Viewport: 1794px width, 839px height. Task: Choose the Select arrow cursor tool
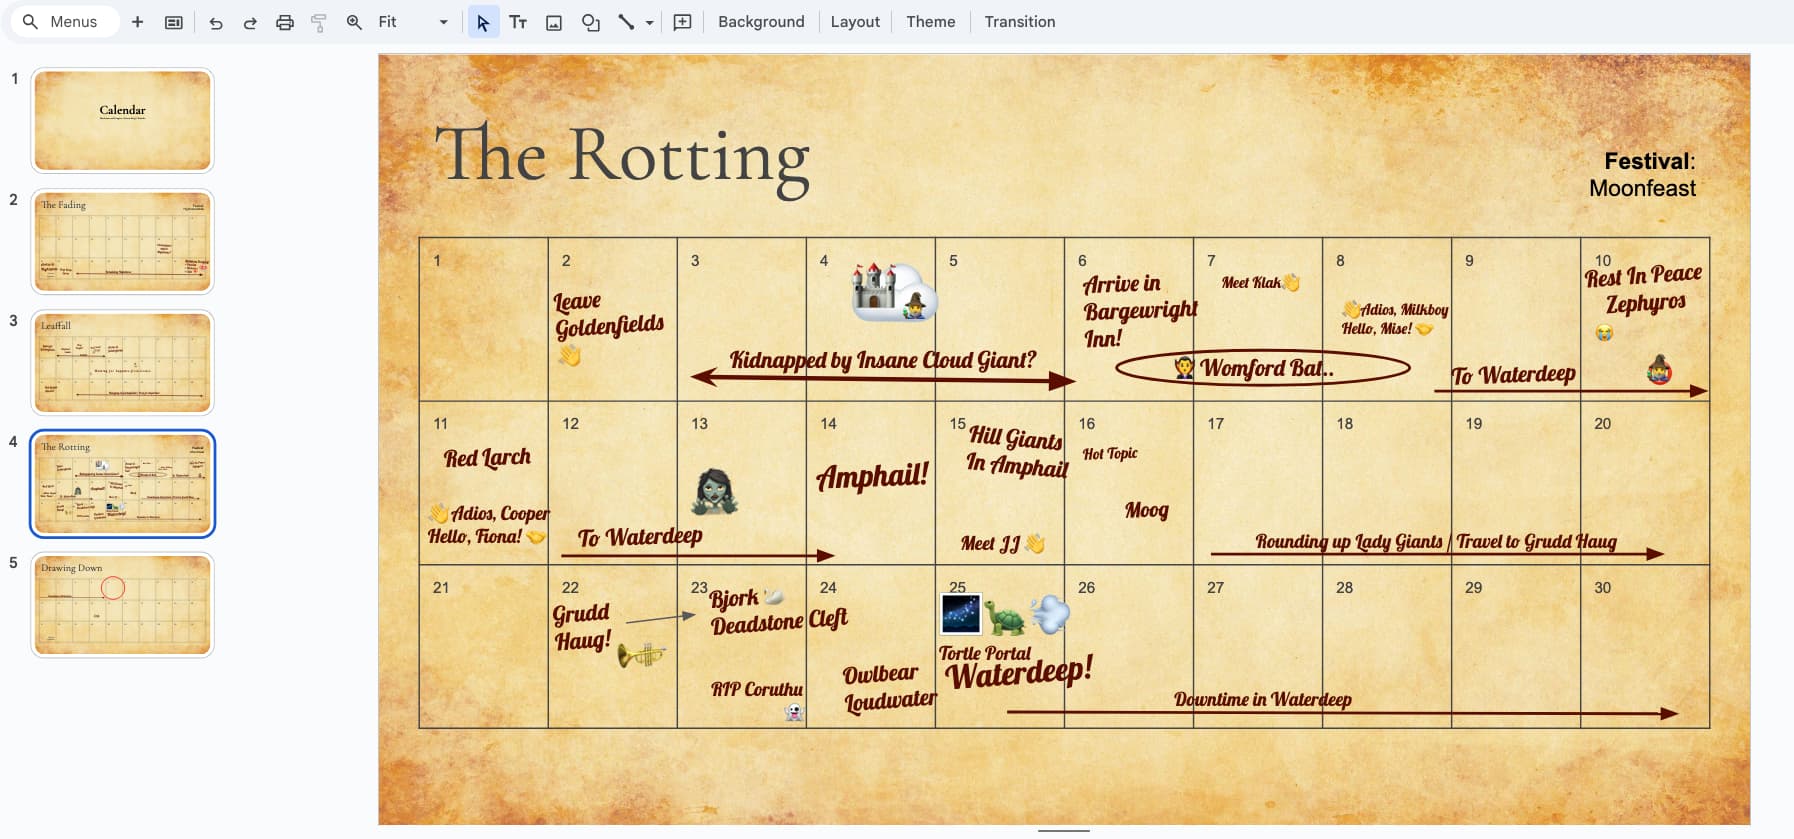coord(483,22)
